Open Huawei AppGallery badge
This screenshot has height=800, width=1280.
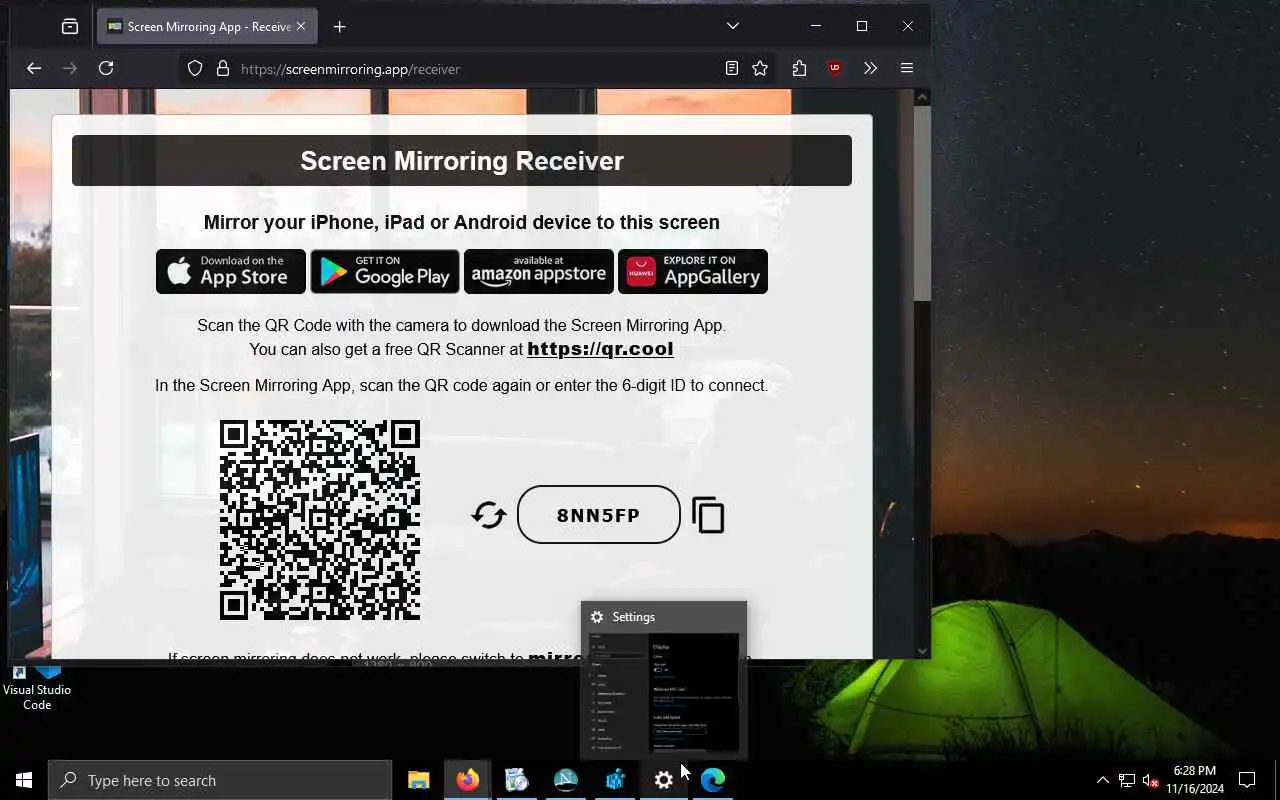tap(693, 271)
